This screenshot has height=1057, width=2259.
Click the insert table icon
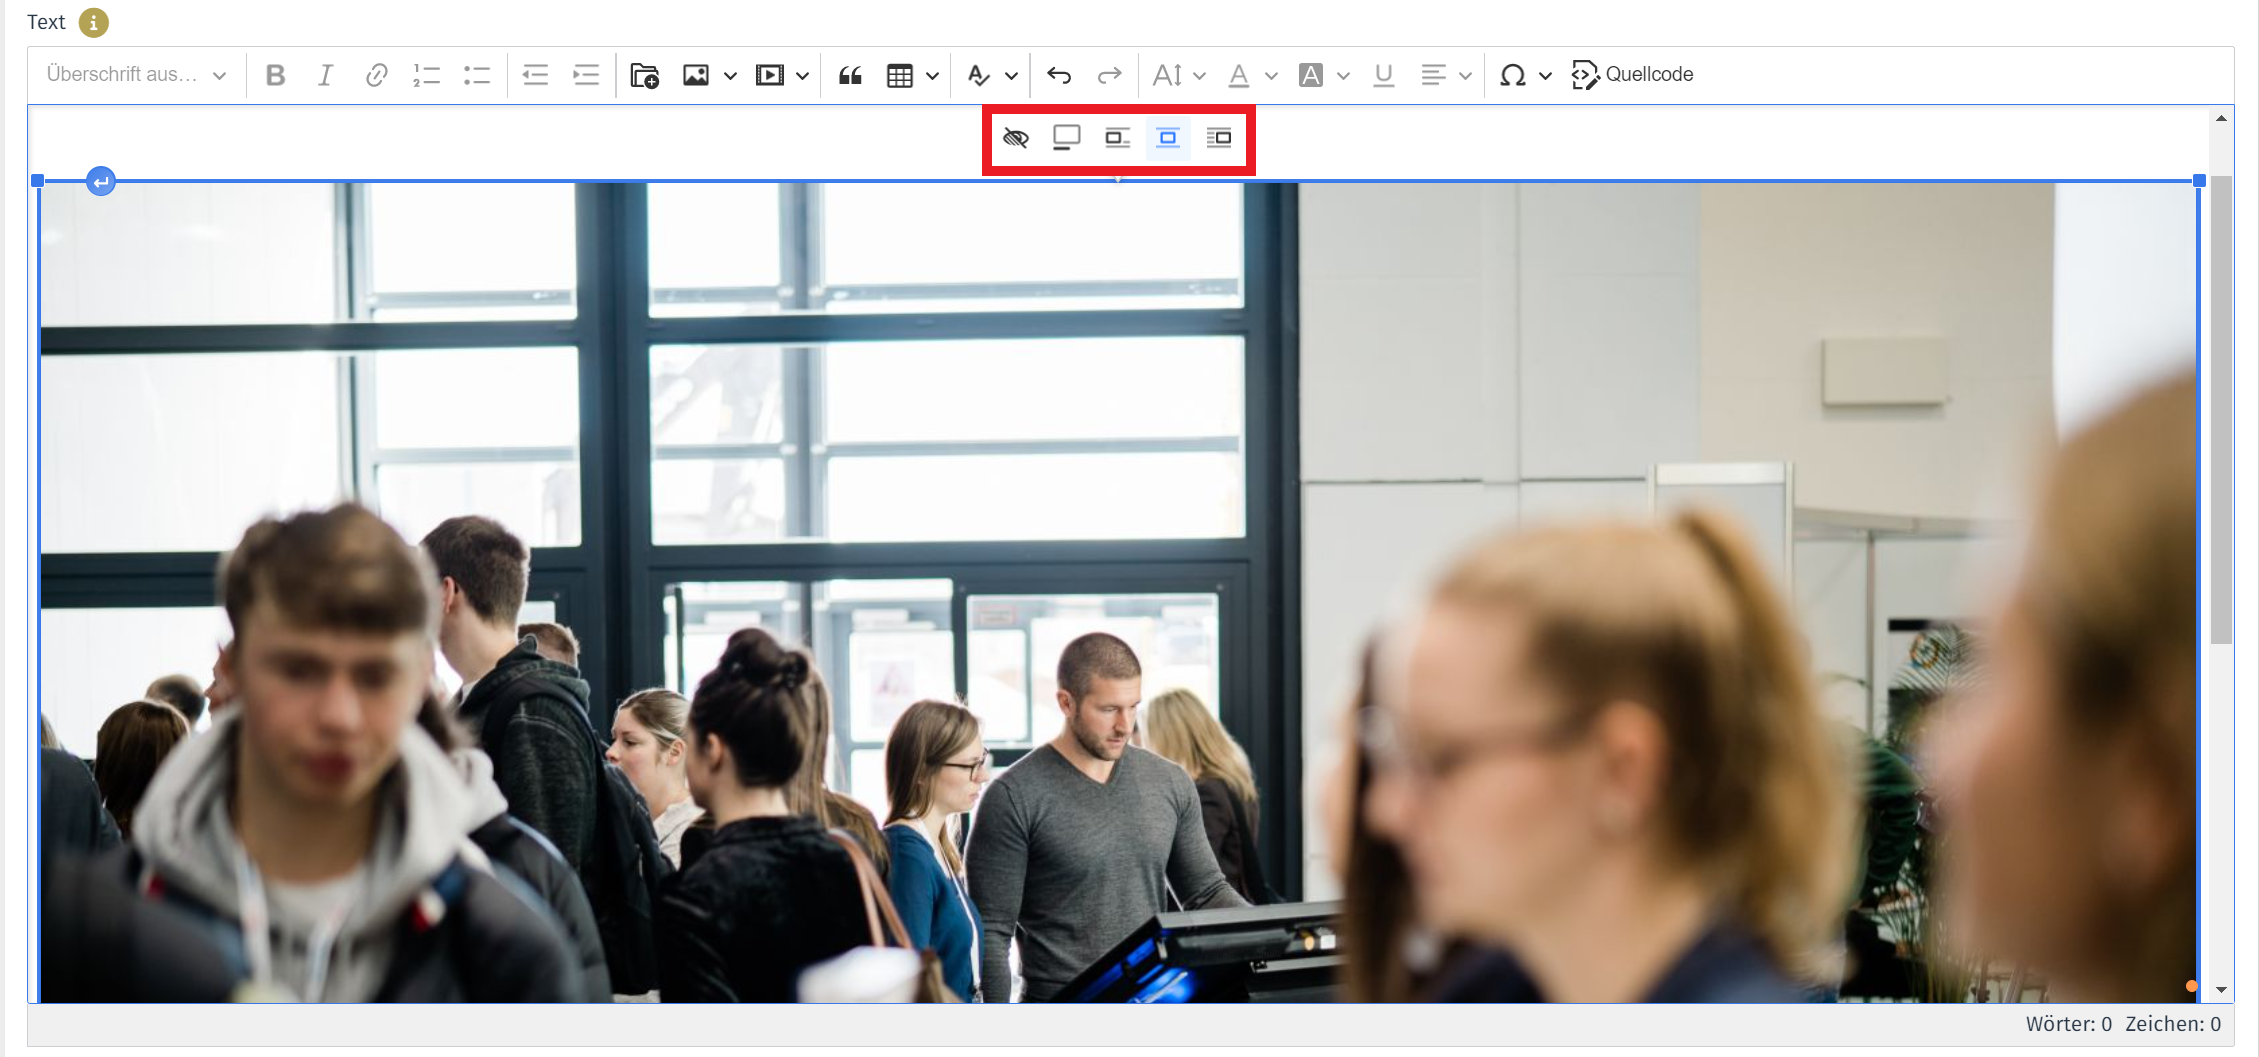click(x=900, y=75)
